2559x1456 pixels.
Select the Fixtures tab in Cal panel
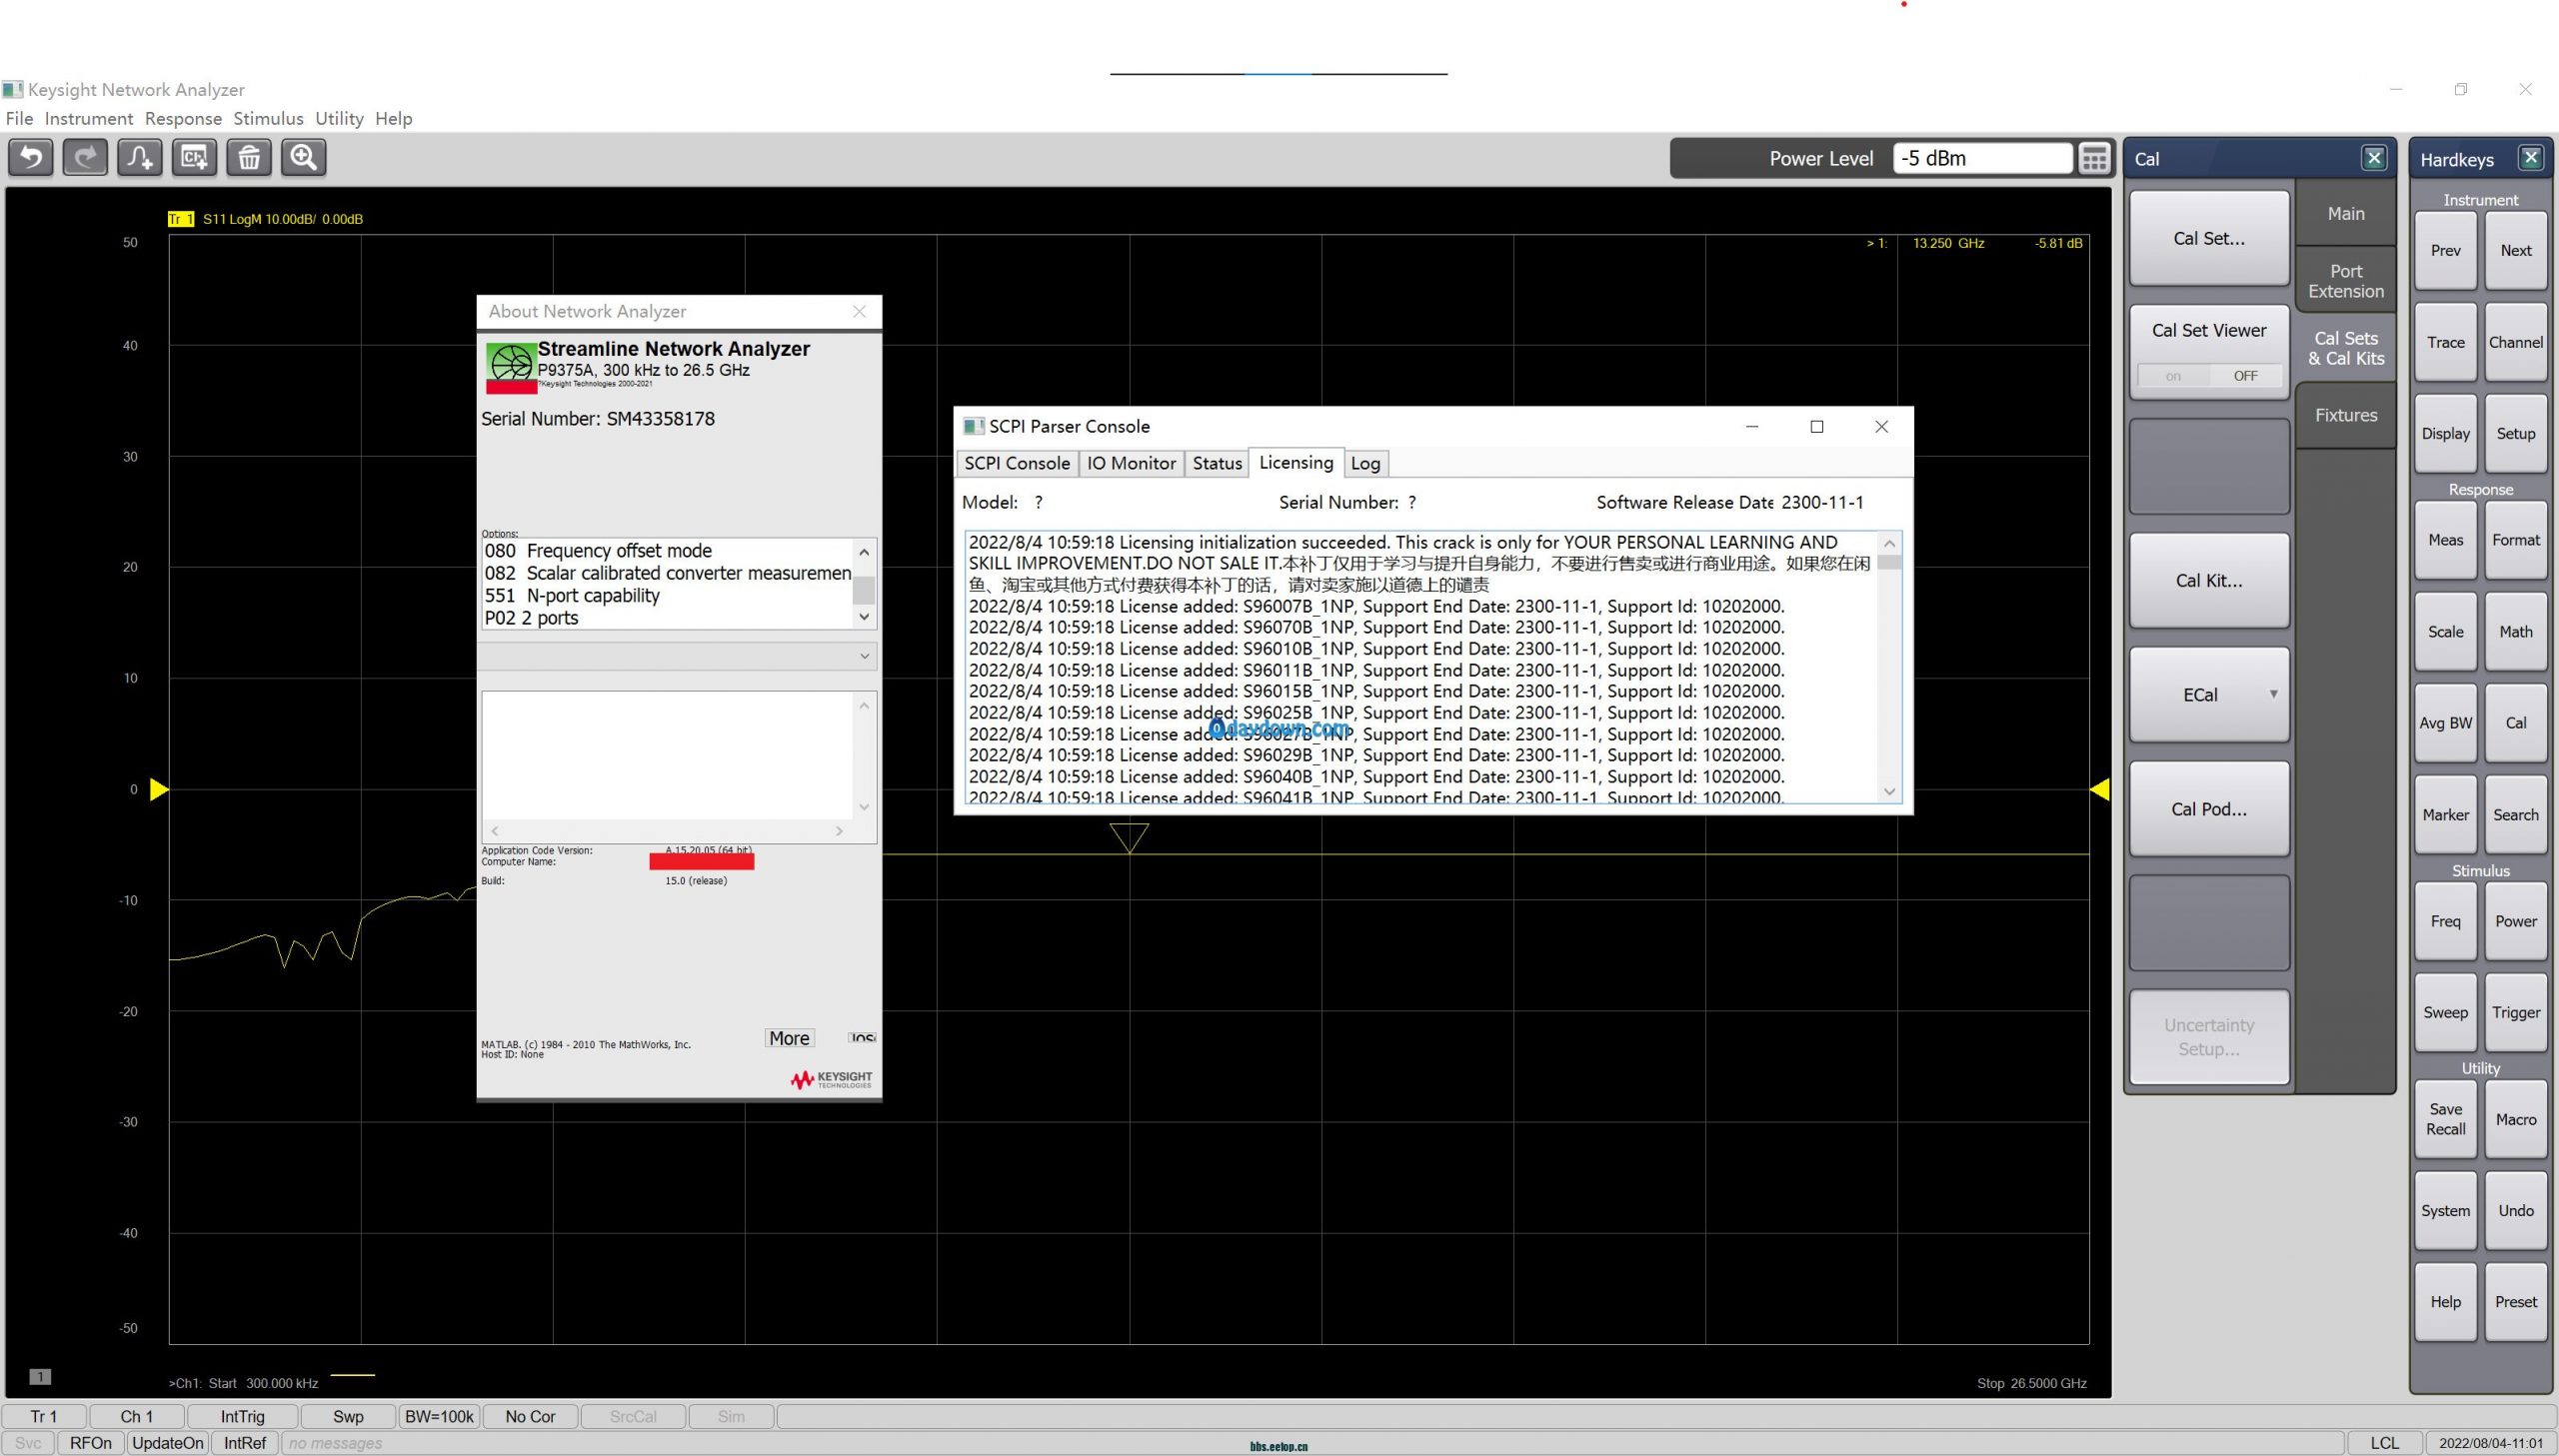[2345, 415]
